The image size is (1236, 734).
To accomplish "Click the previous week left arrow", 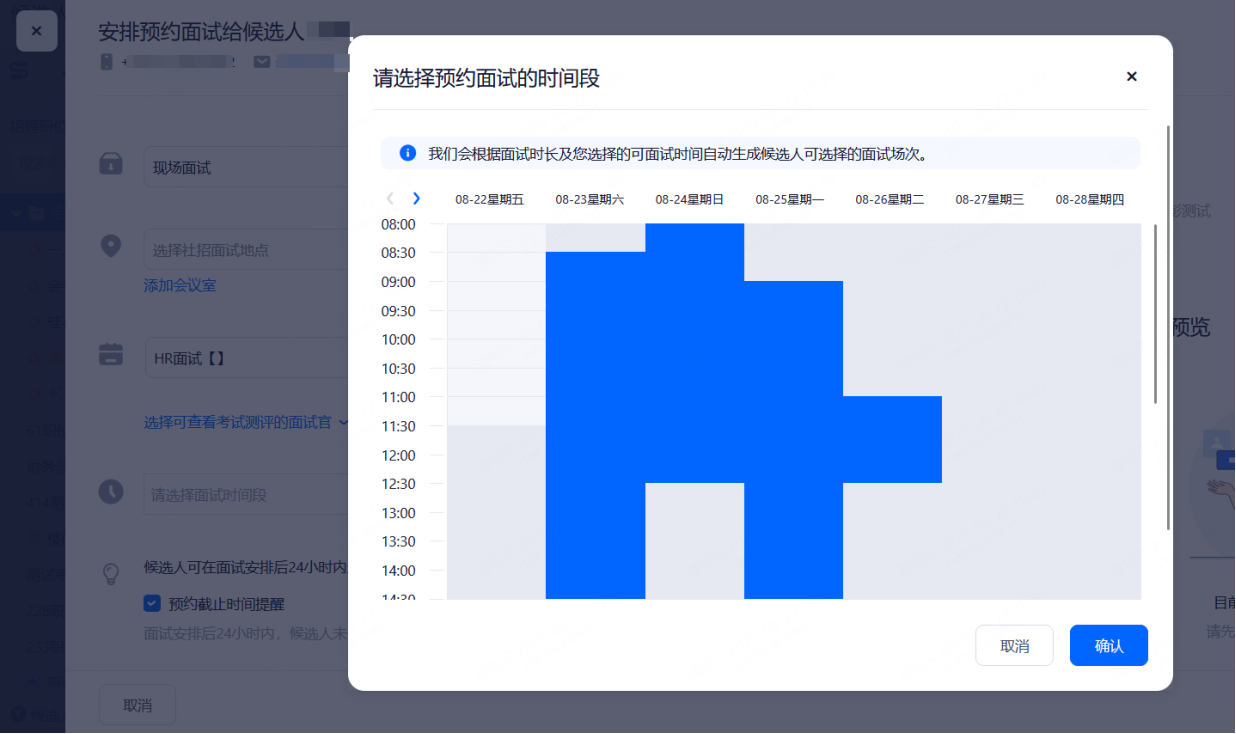I will [x=390, y=199].
